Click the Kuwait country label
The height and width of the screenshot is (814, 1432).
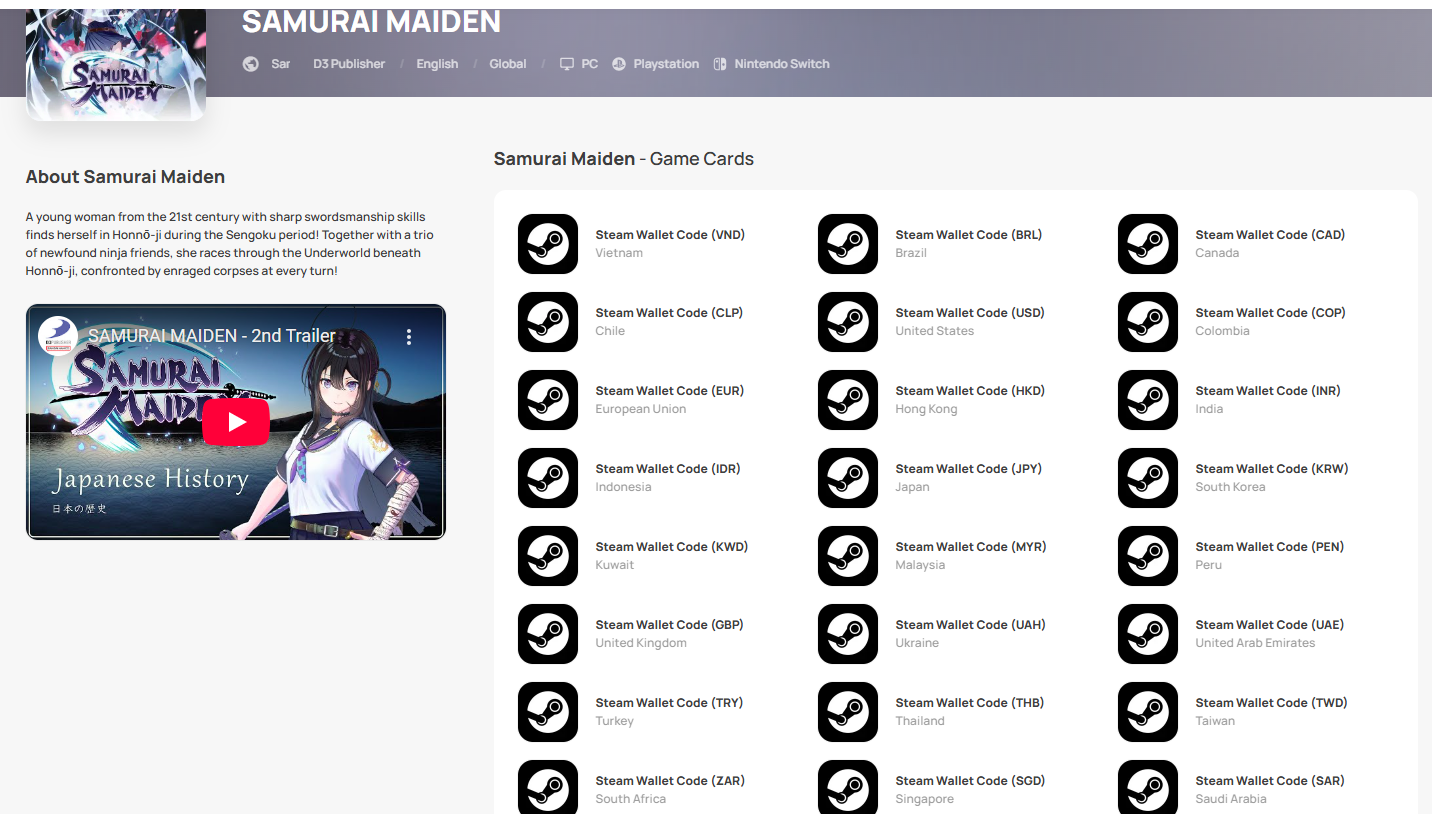point(615,565)
